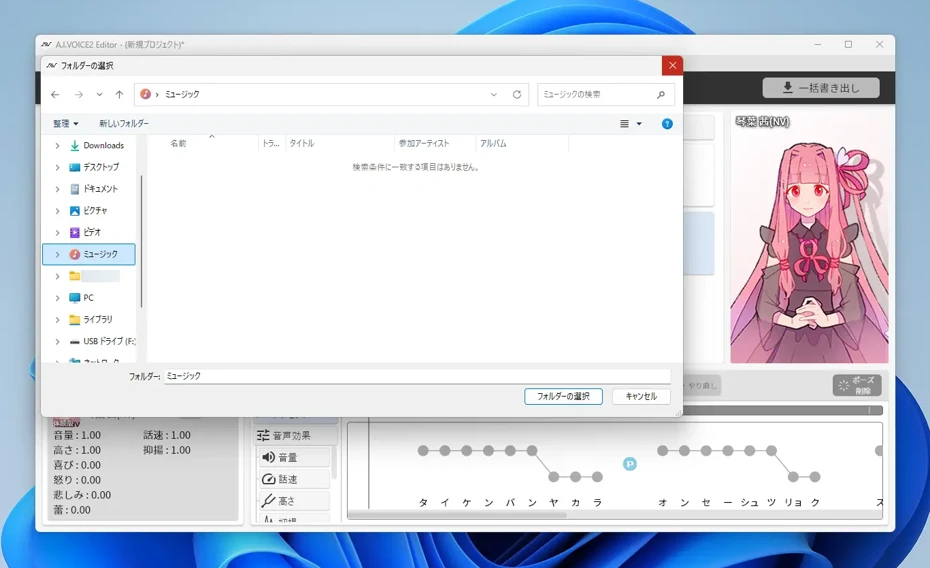Click the 音量 : 1.00 value
930x568 pixels.
(x=77, y=435)
